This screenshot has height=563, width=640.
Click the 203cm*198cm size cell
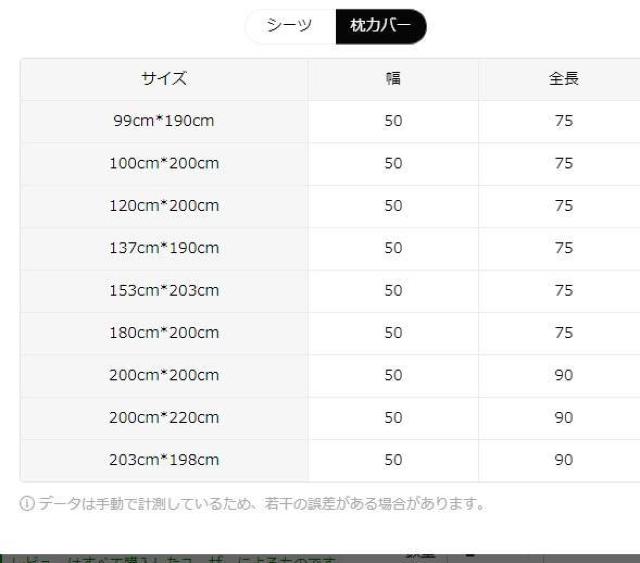[x=164, y=460]
